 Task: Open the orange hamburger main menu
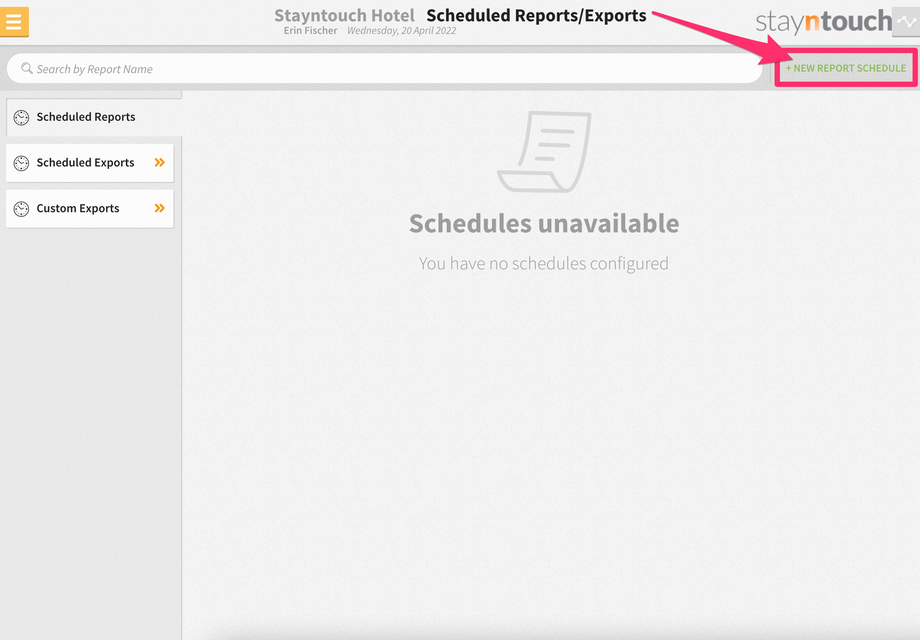(14, 22)
